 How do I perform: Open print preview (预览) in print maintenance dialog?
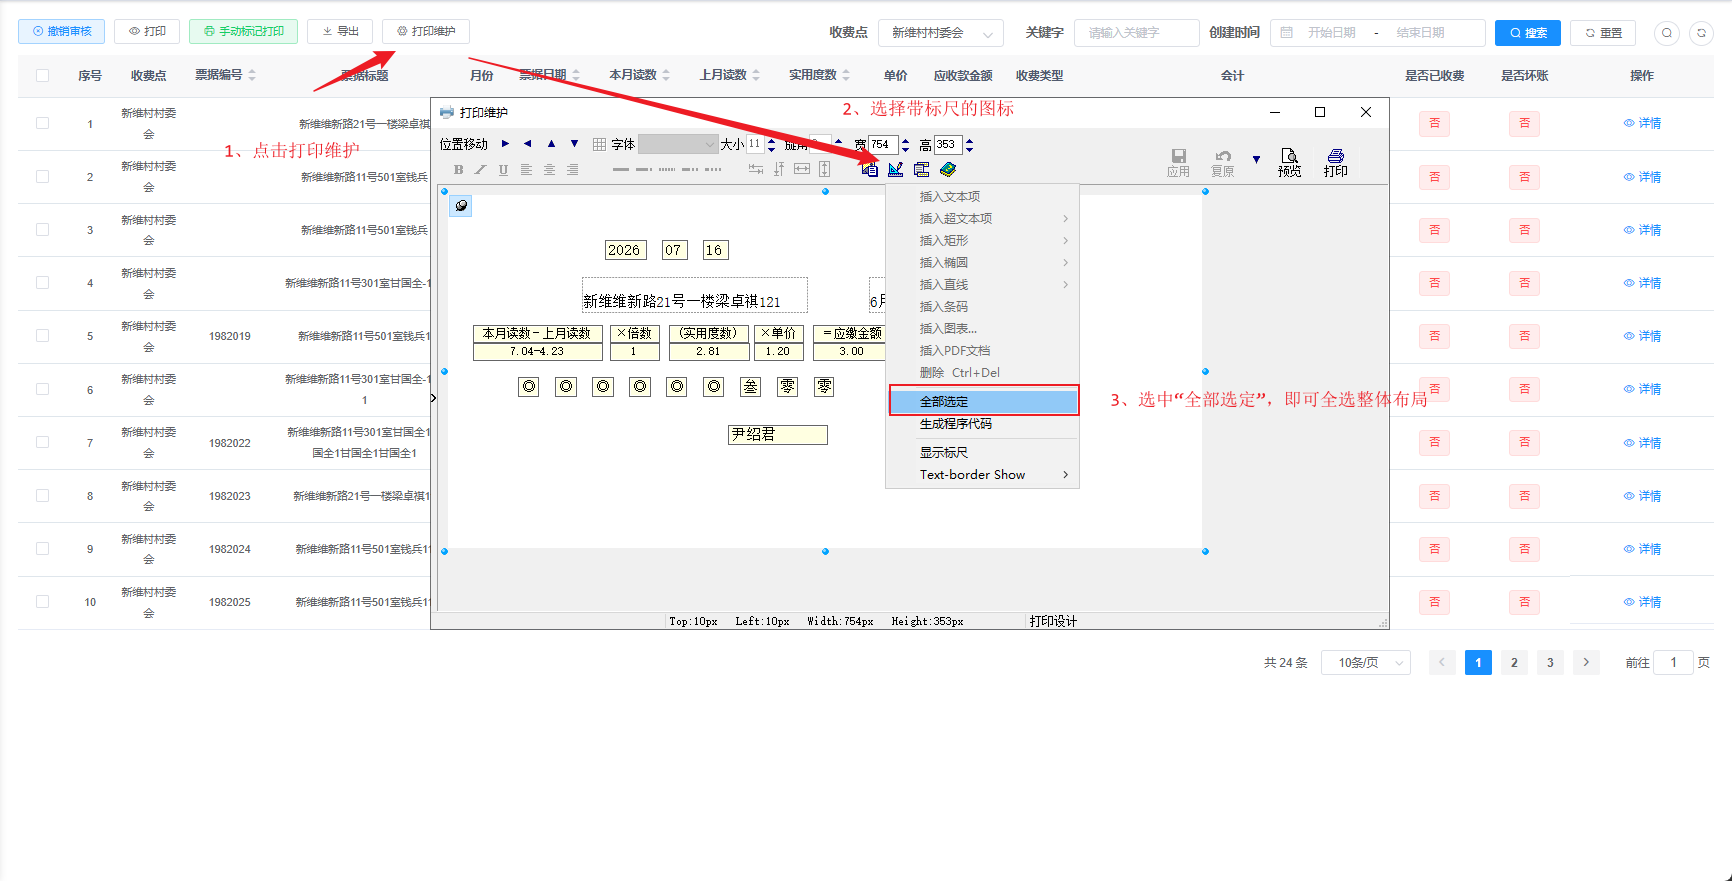[x=1289, y=163]
